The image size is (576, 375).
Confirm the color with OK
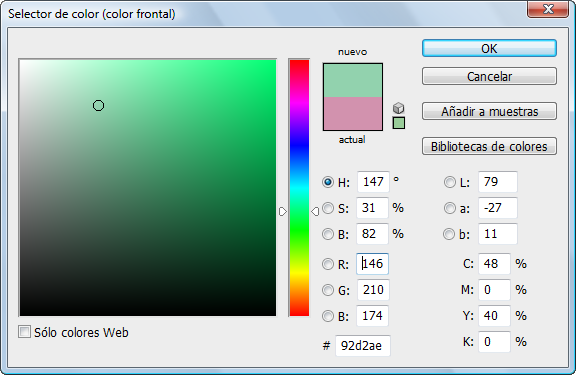[489, 48]
